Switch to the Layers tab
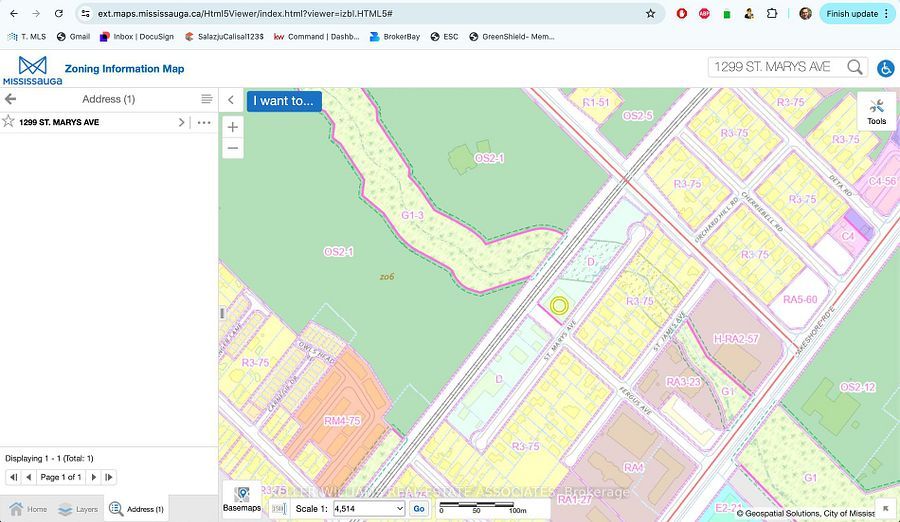 (x=77, y=509)
